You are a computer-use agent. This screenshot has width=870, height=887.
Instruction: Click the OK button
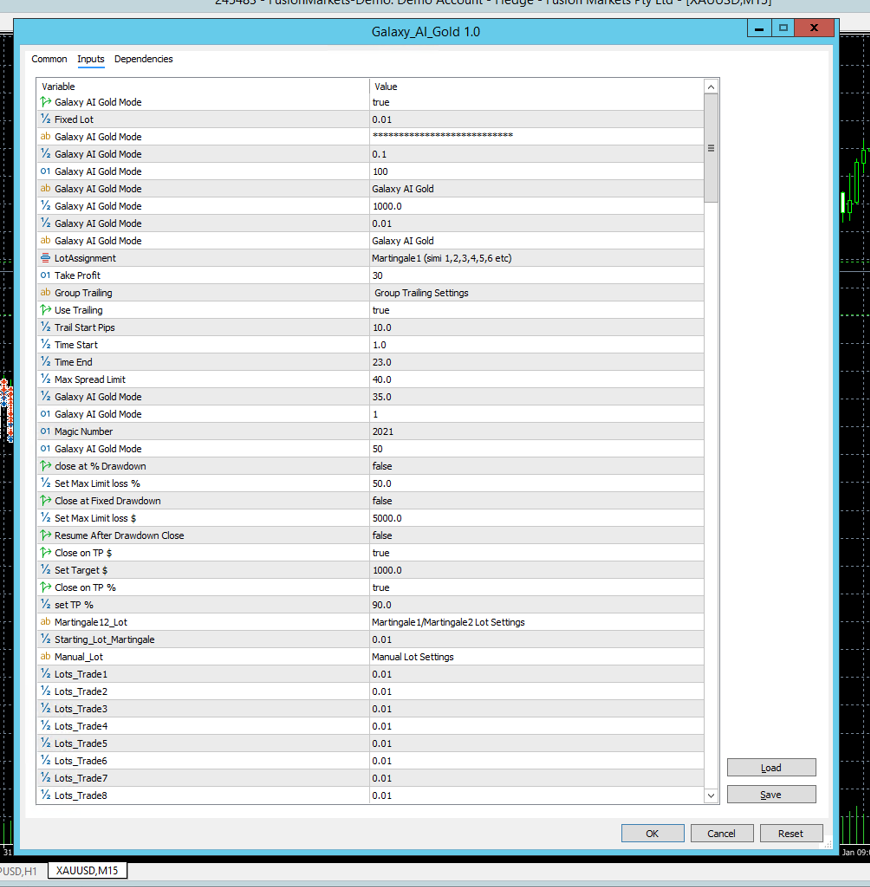(x=652, y=833)
